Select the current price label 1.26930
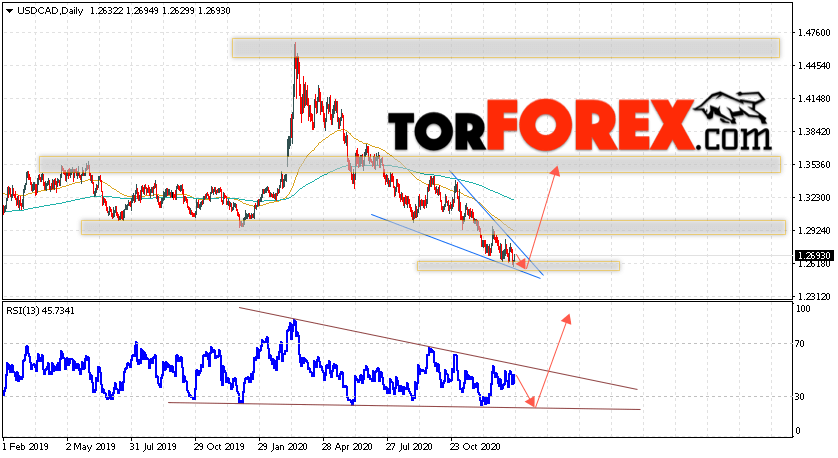838x458 pixels. (x=813, y=255)
